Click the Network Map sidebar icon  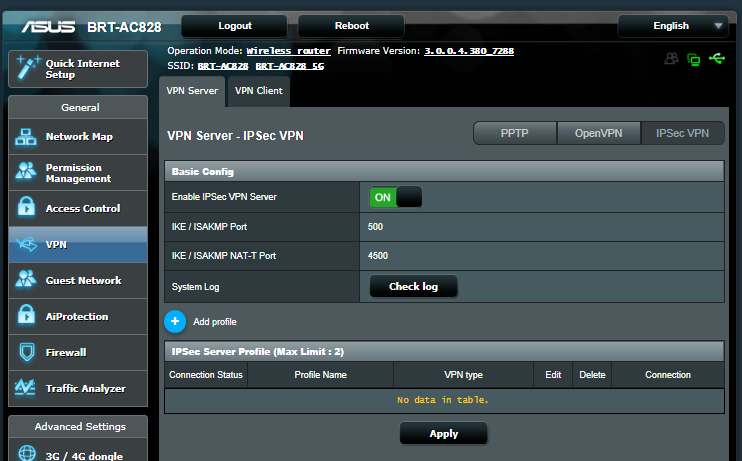27,137
